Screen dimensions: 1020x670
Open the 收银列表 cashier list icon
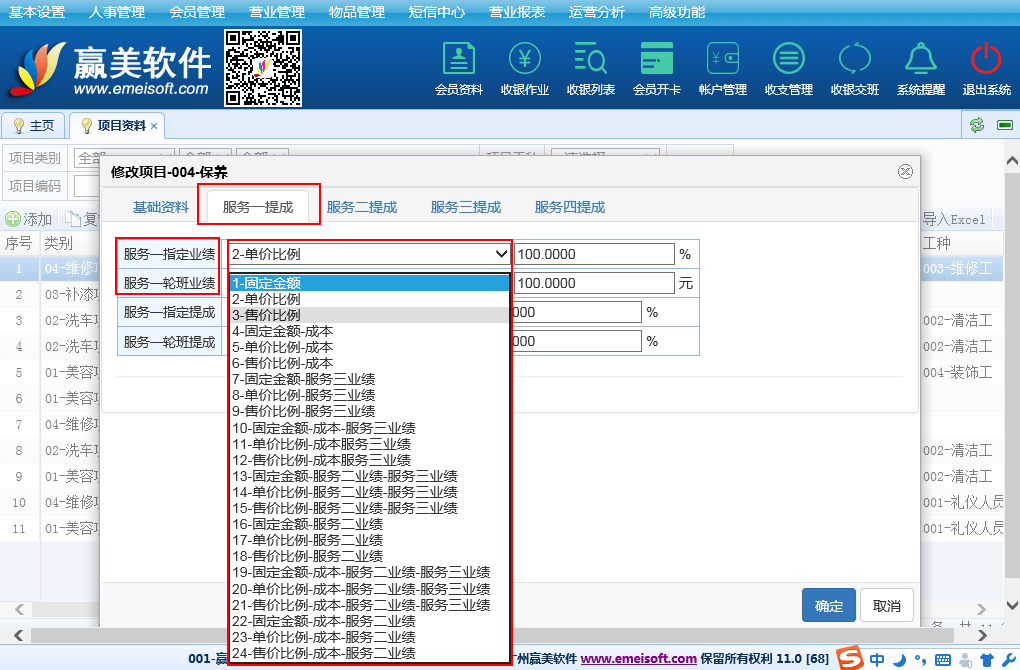pos(591,68)
